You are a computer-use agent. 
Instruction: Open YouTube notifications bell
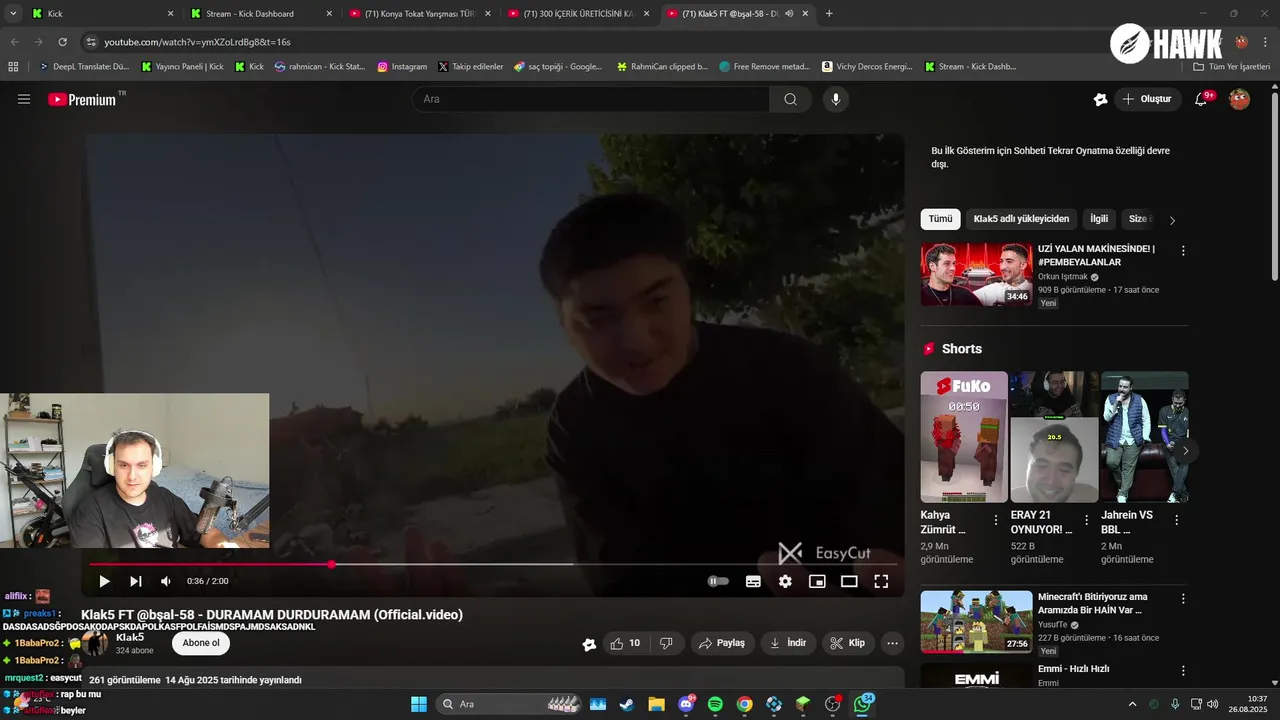(1202, 99)
